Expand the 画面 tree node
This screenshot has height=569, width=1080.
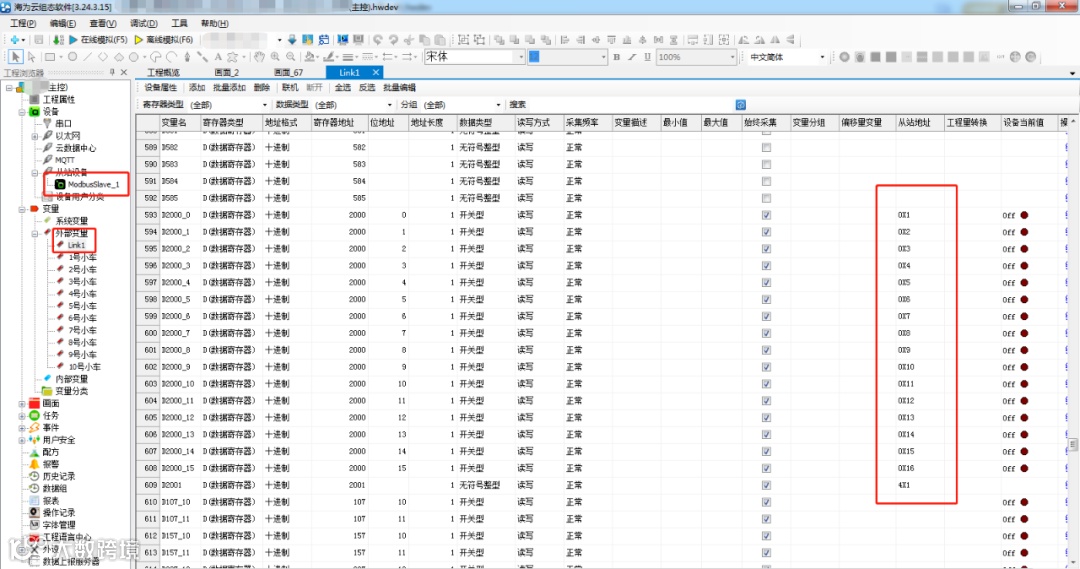(x=22, y=404)
